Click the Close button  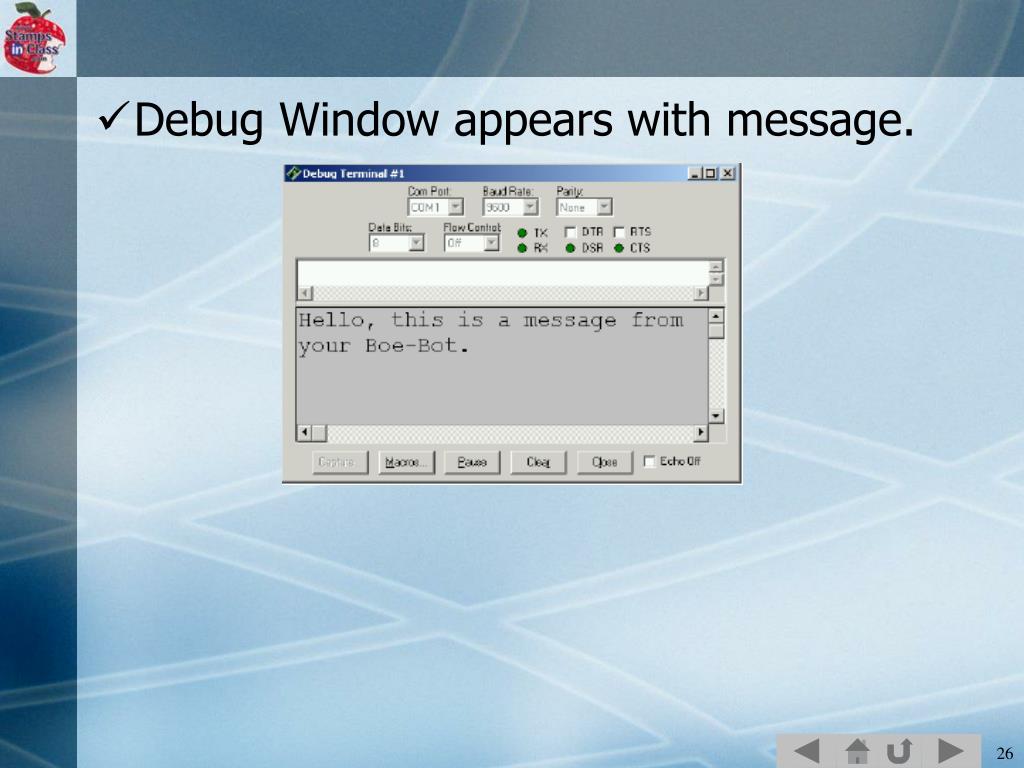[605, 462]
